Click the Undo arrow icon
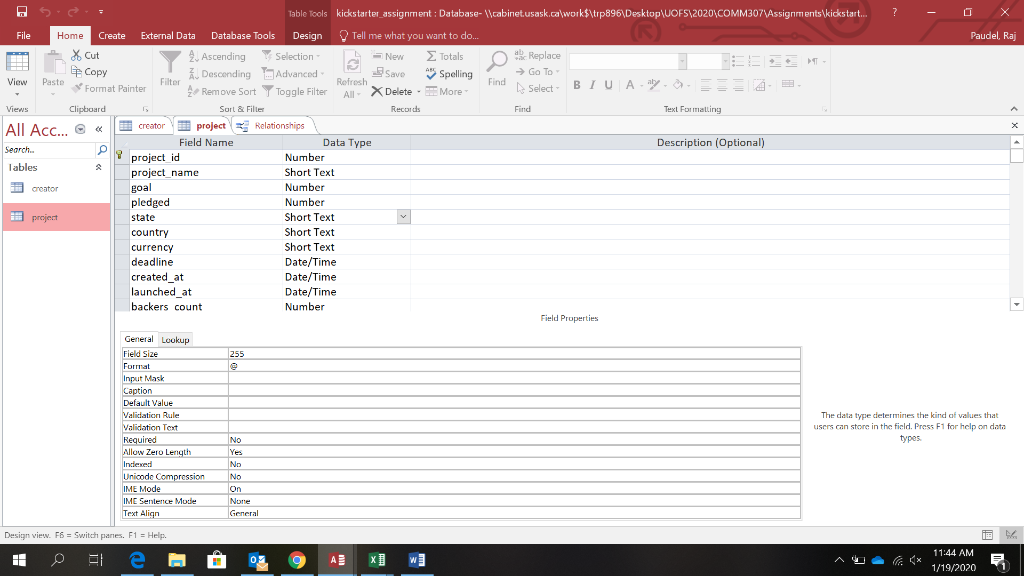This screenshot has width=1024, height=576. click(x=45, y=11)
